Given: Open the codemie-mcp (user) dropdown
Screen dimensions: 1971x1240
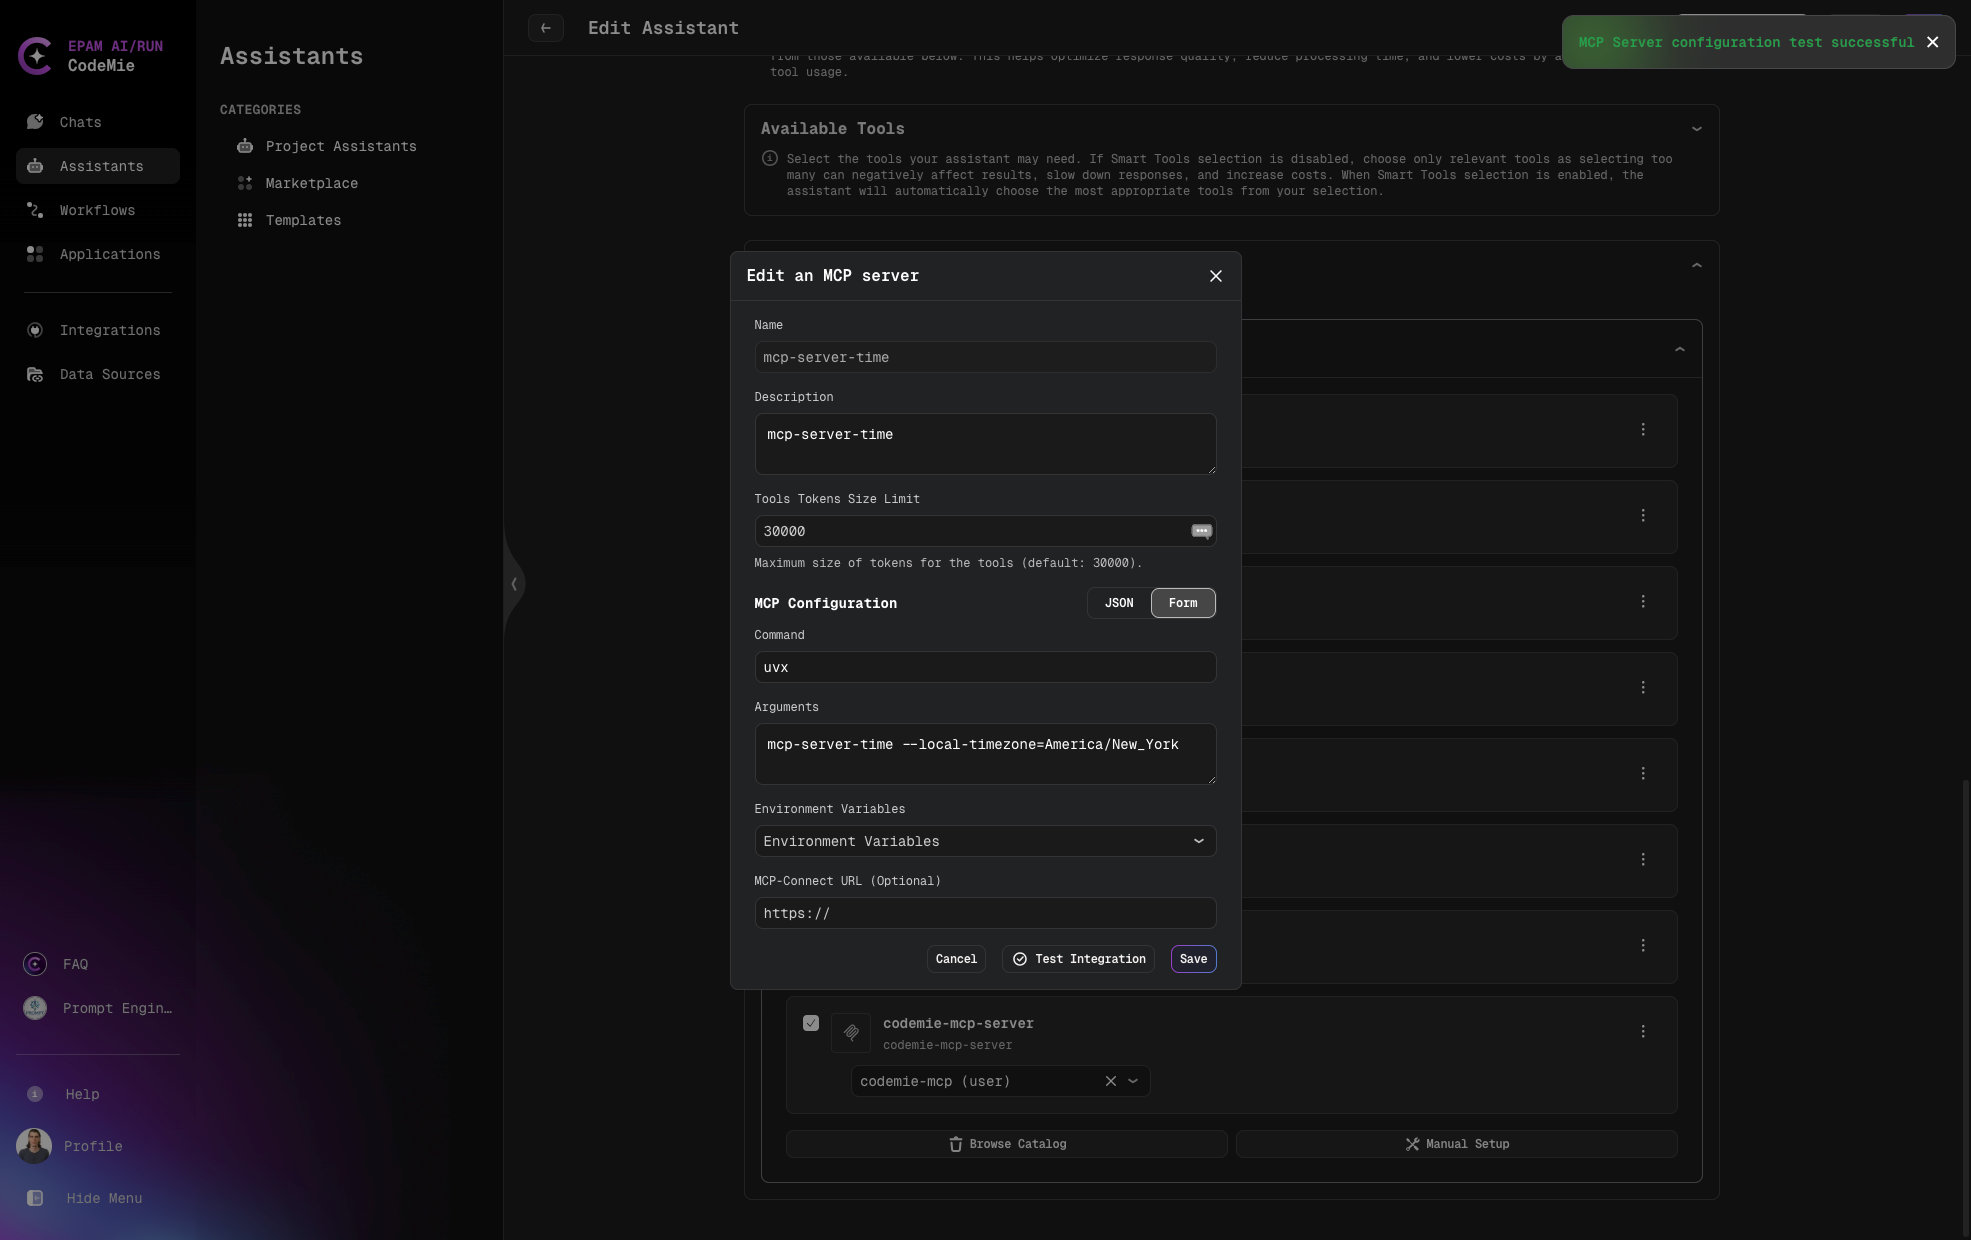Looking at the screenshot, I should point(1133,1081).
